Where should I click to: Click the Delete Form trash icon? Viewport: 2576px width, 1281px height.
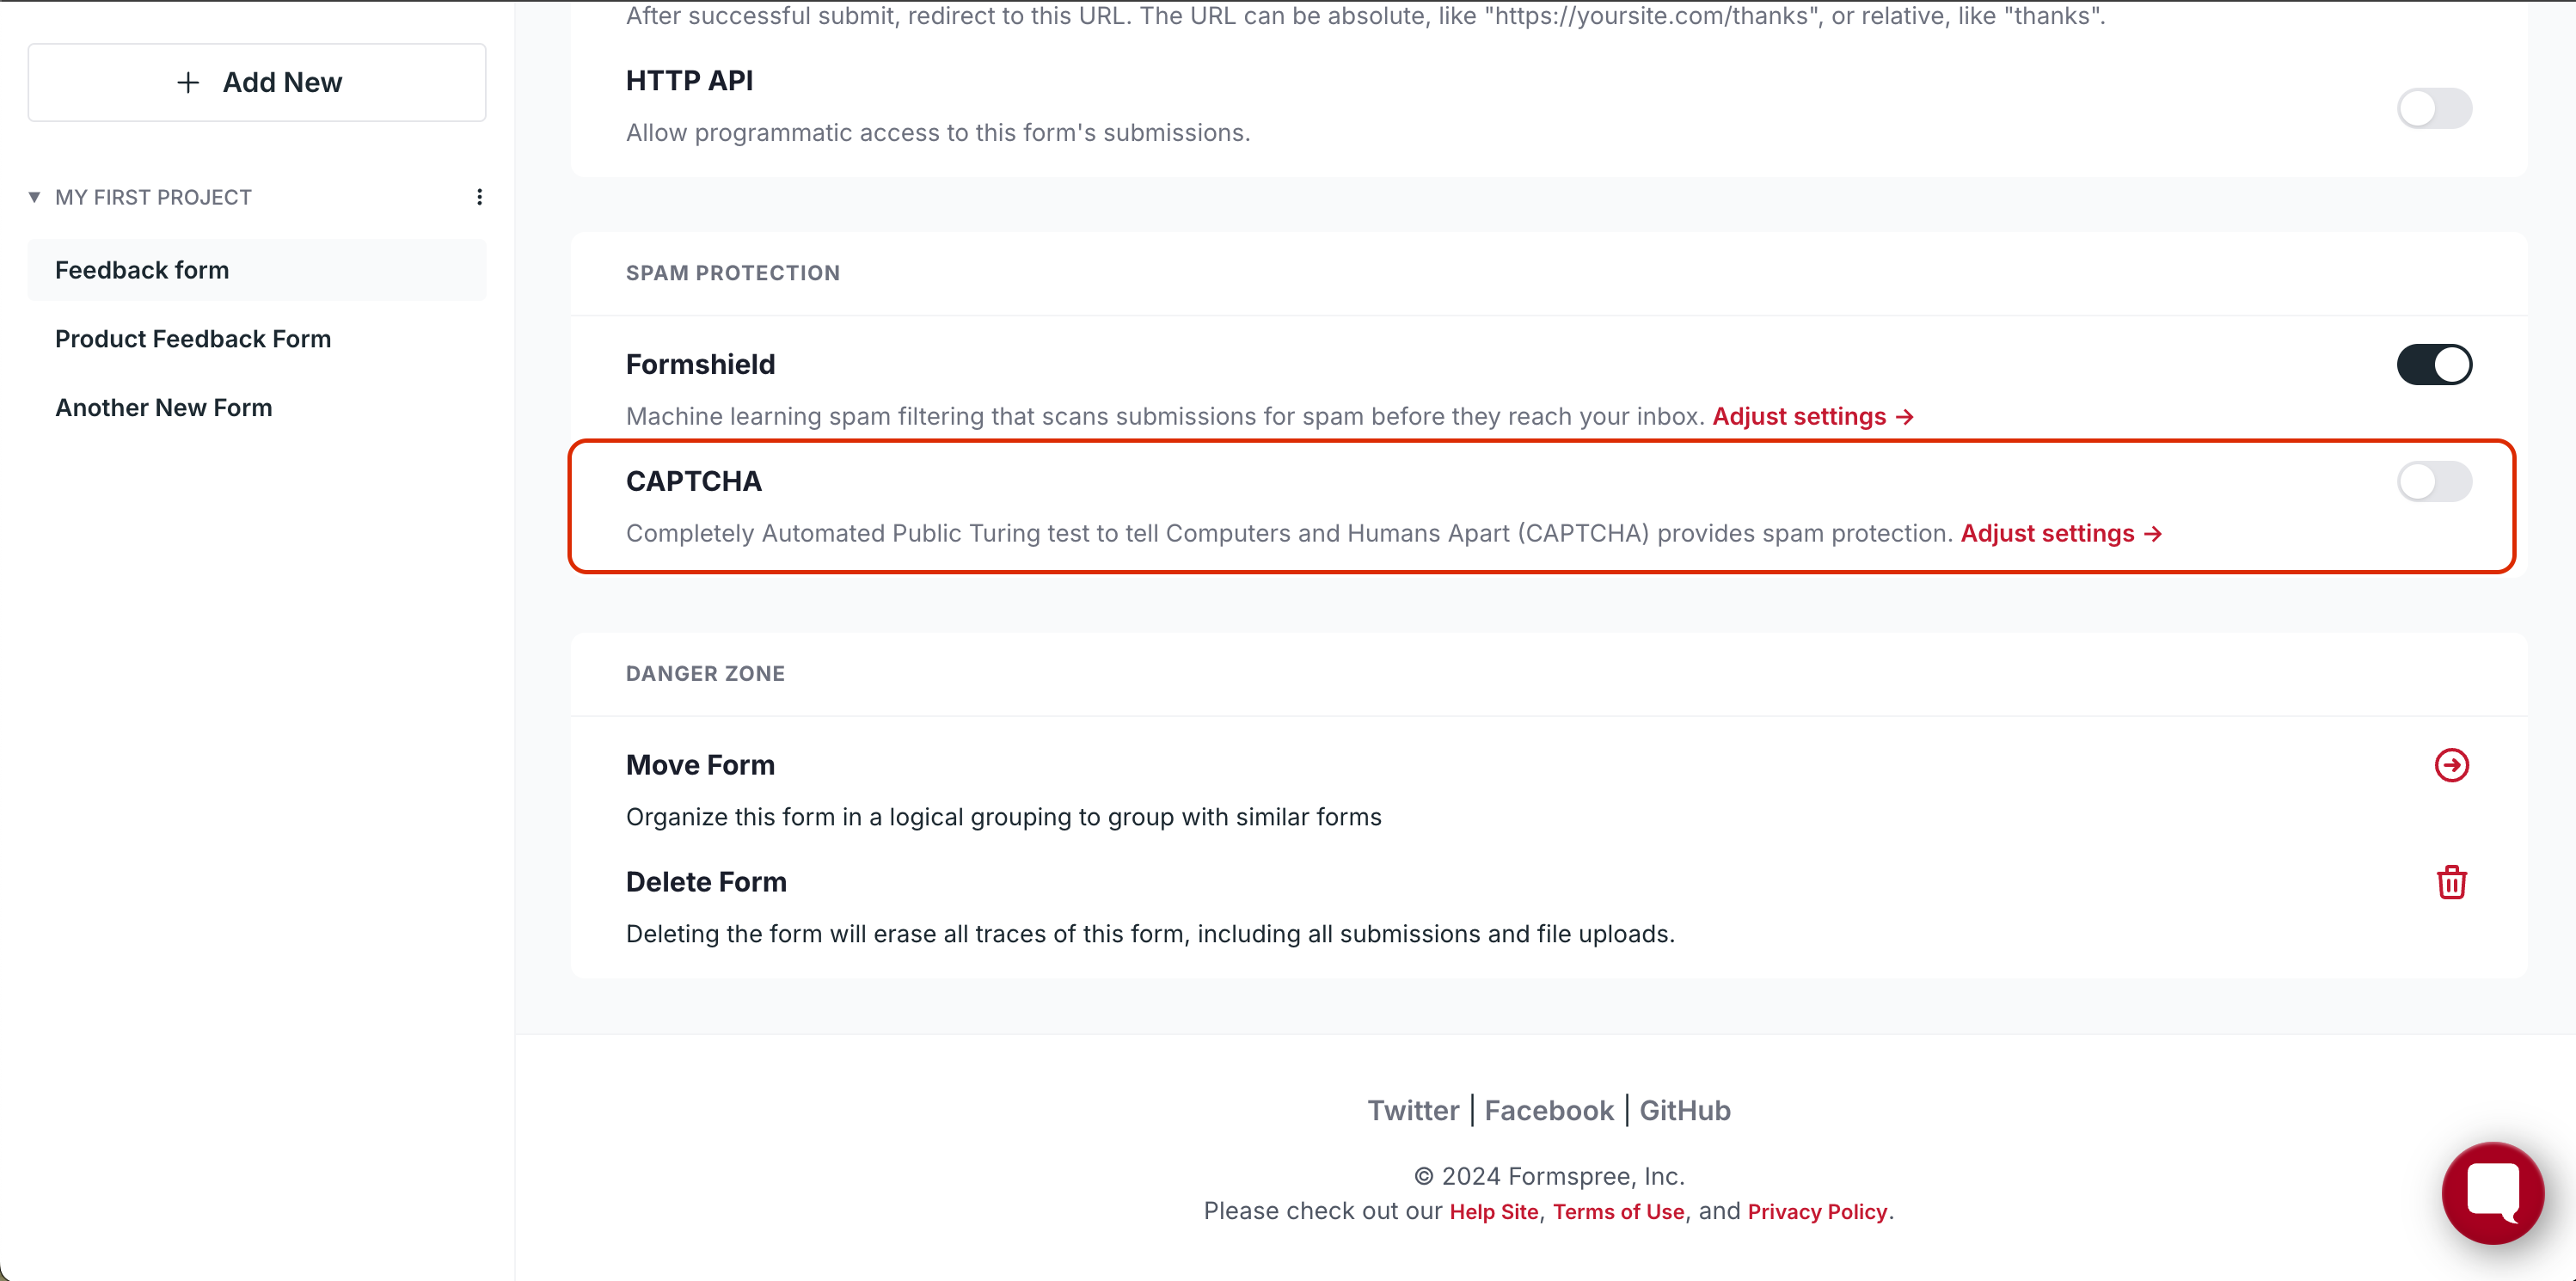coord(2451,882)
